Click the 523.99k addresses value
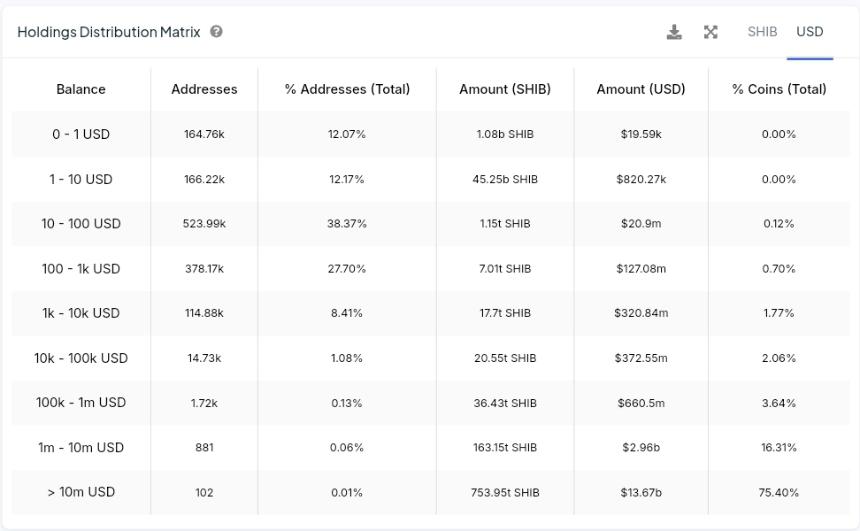 click(204, 224)
